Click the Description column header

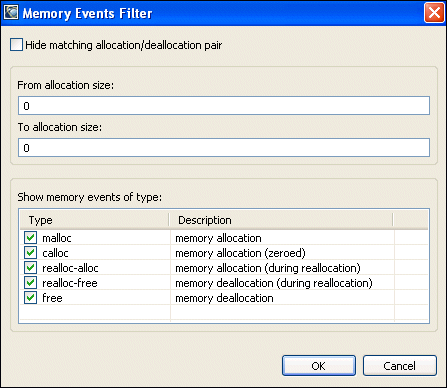point(281,220)
